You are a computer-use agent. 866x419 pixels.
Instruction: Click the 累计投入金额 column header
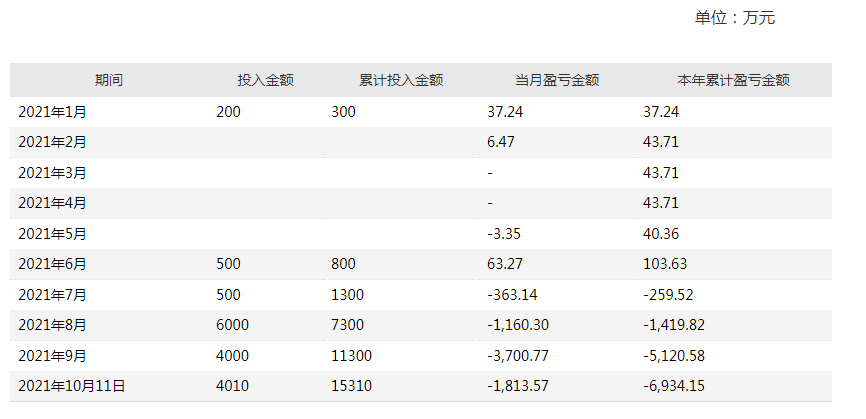[x=401, y=80]
